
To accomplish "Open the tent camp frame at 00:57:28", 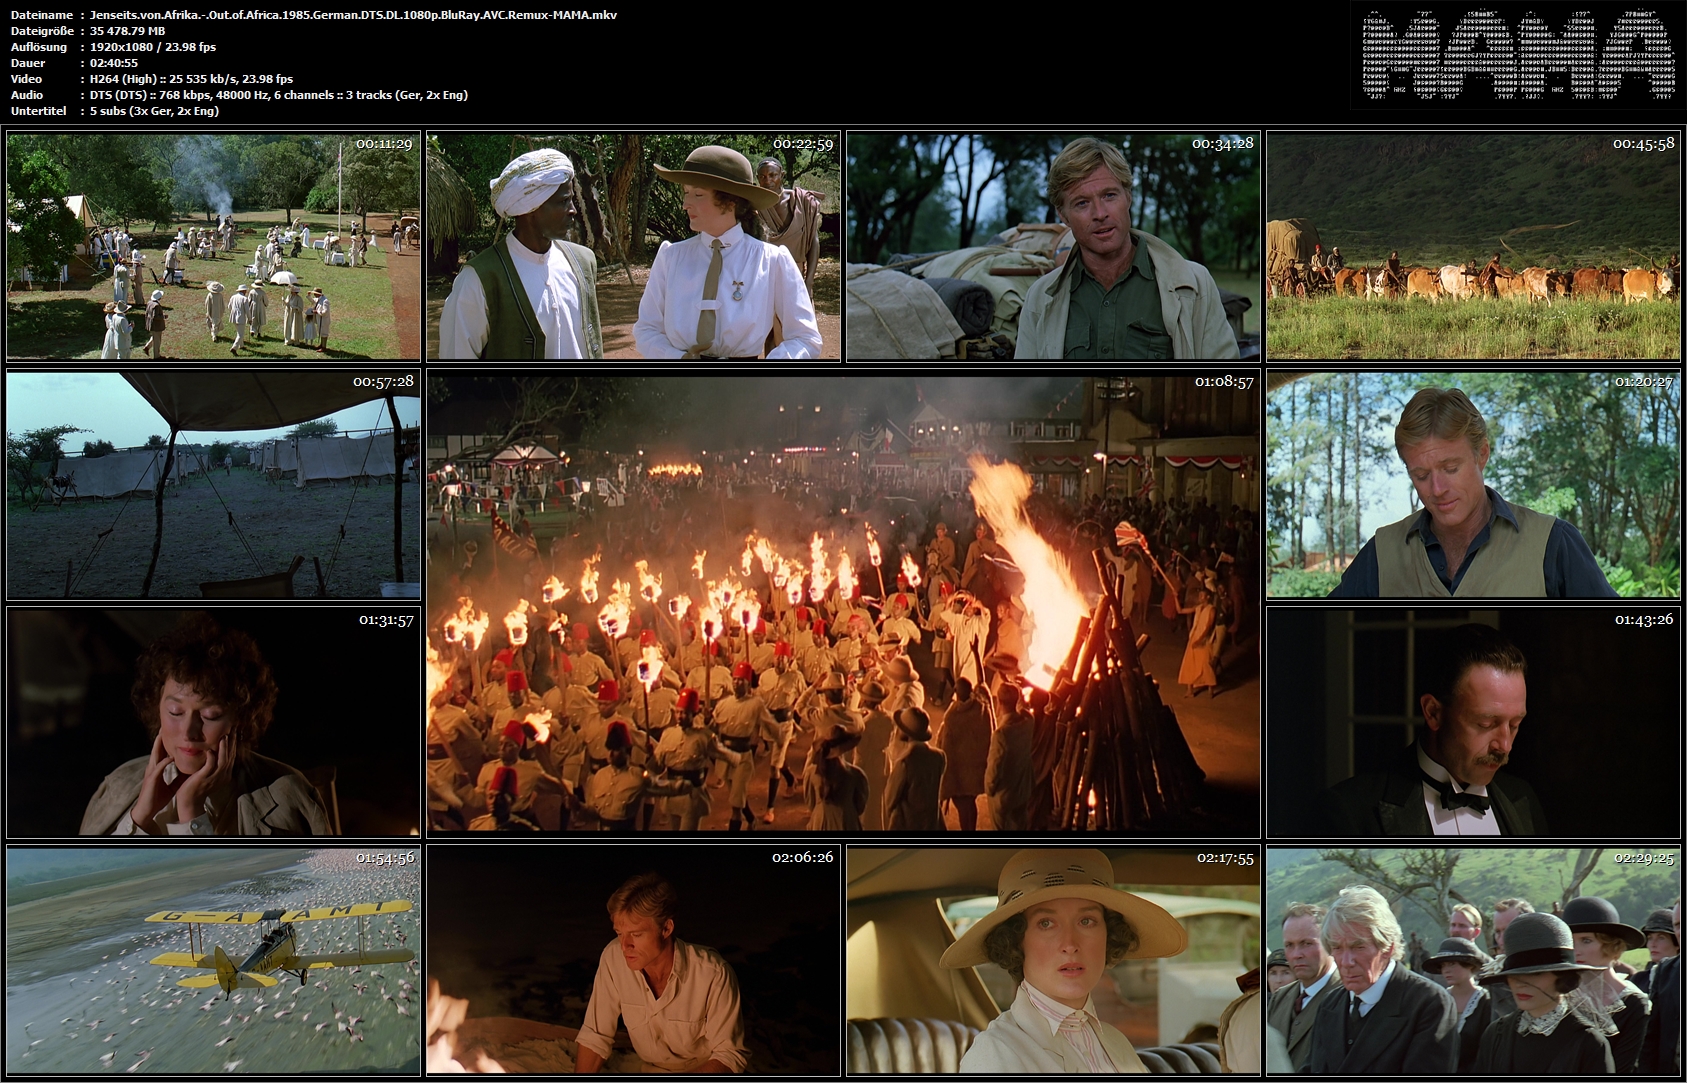I will [213, 485].
